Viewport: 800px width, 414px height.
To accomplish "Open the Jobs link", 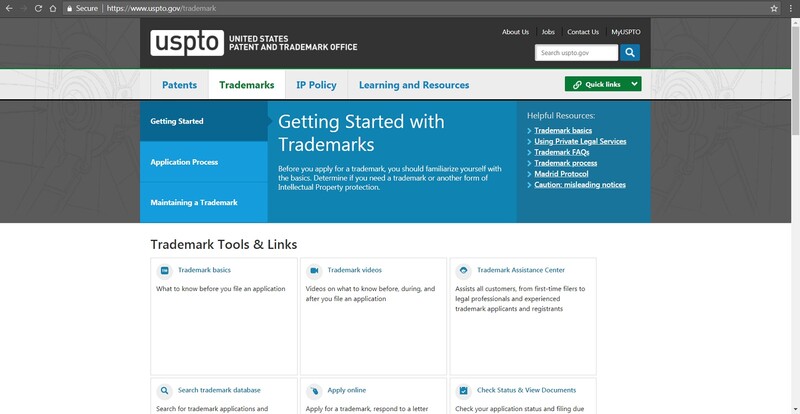I will click(548, 32).
